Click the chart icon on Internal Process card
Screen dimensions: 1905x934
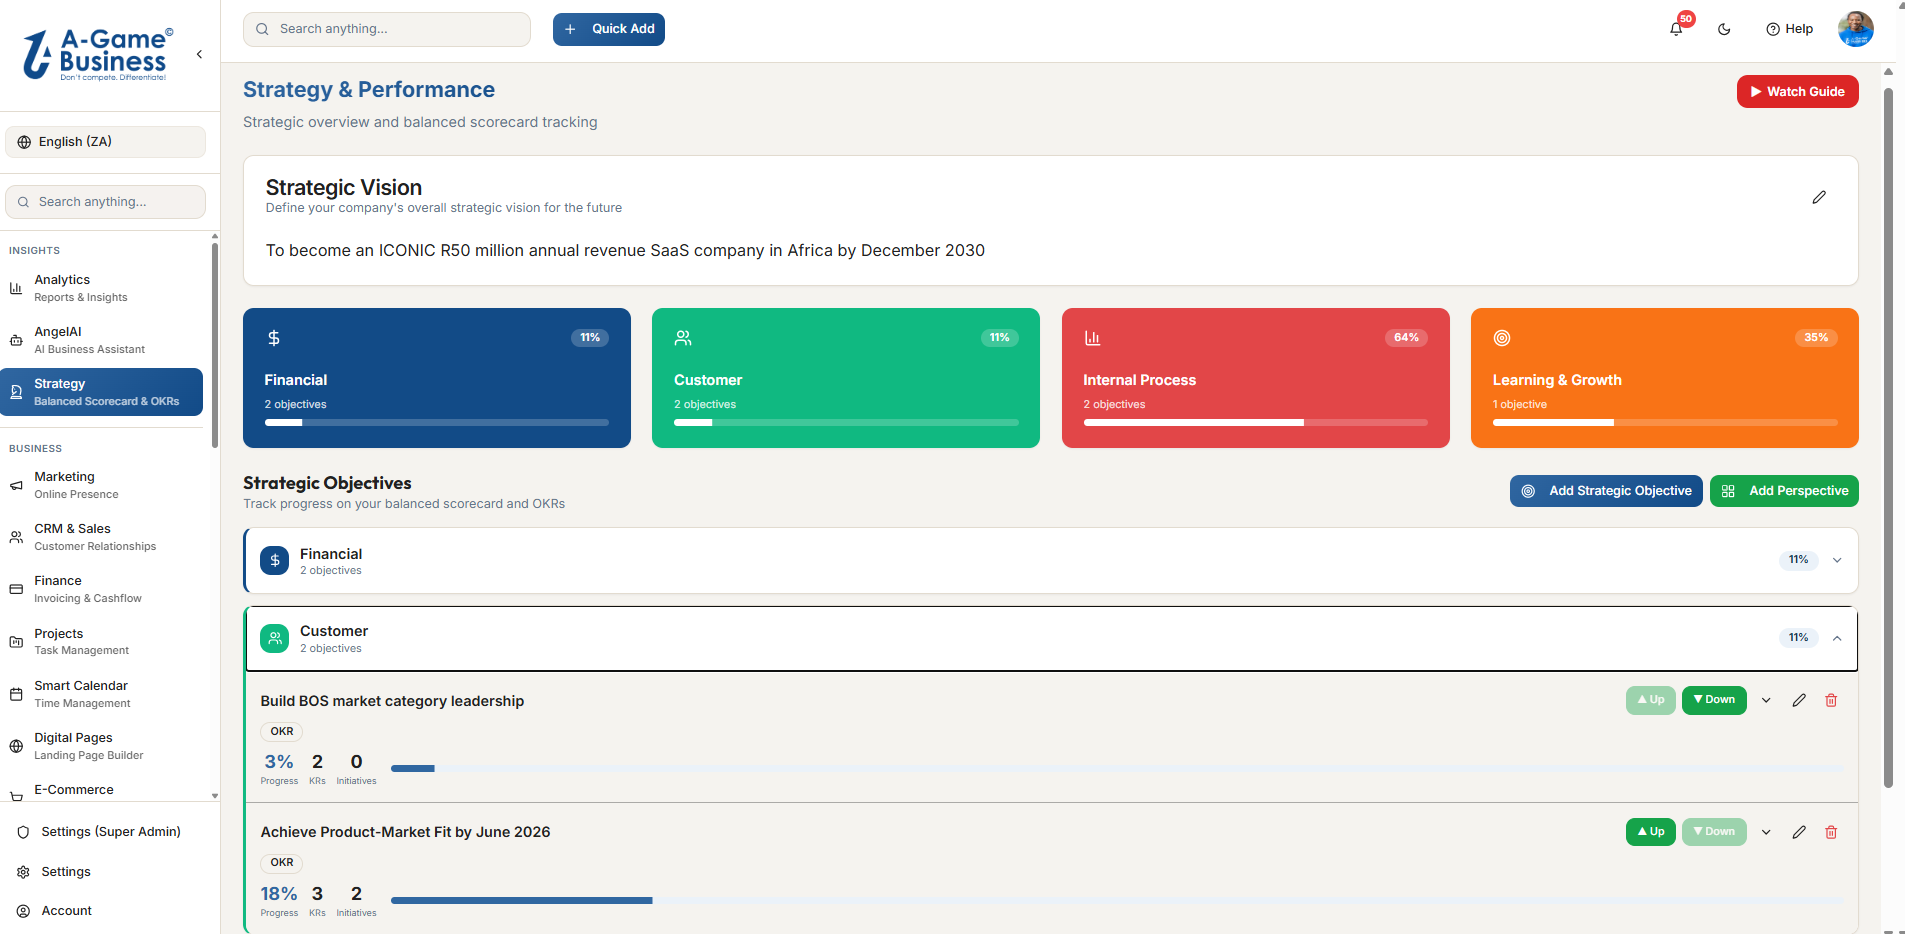tap(1092, 338)
